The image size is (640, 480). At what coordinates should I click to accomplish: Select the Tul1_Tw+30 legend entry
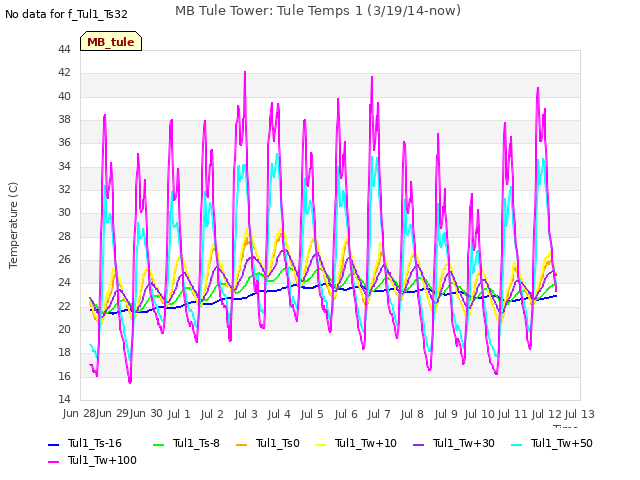[x=454, y=443]
